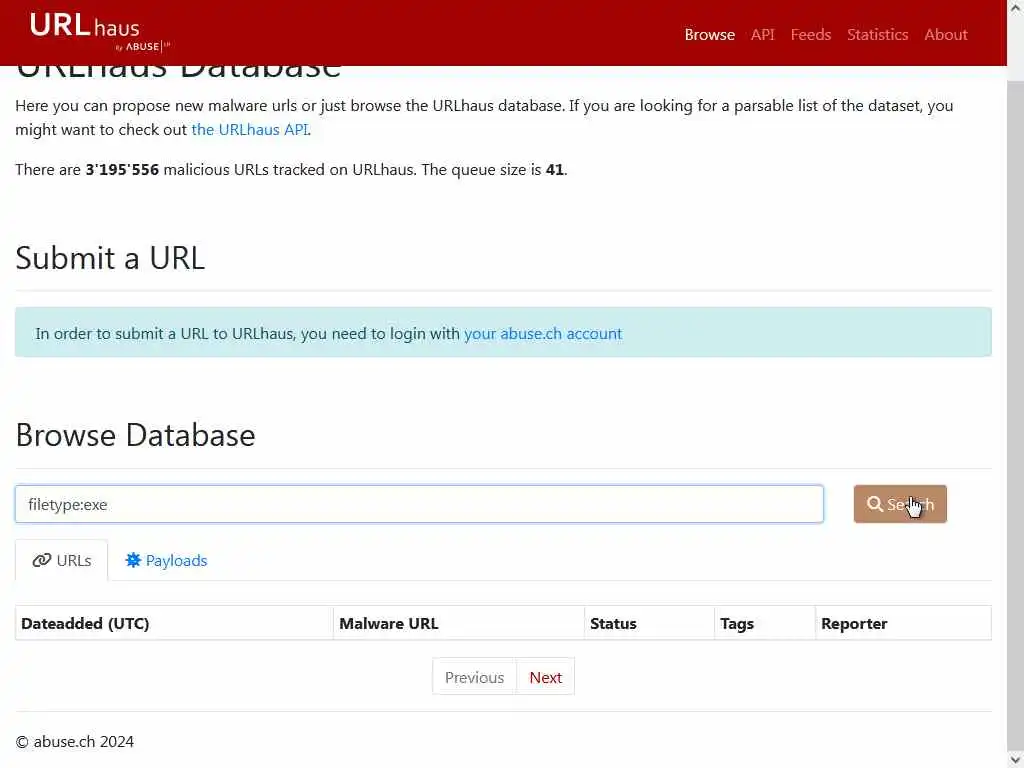Select the URLs tab
The image size is (1024, 768).
[61, 560]
